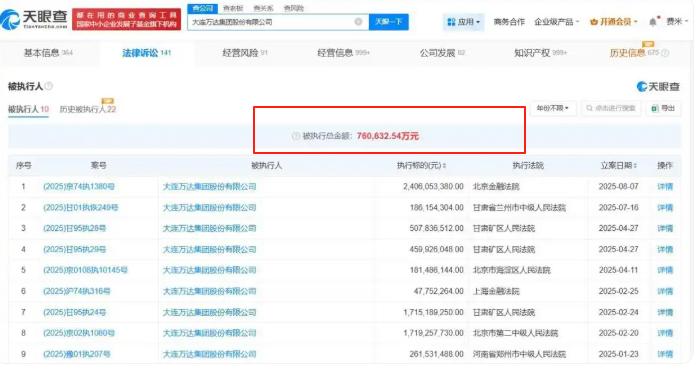Viewport: 697px width, 378px height.
Task: Switch to 历史被执行人 sub-tab
Action: [88, 109]
